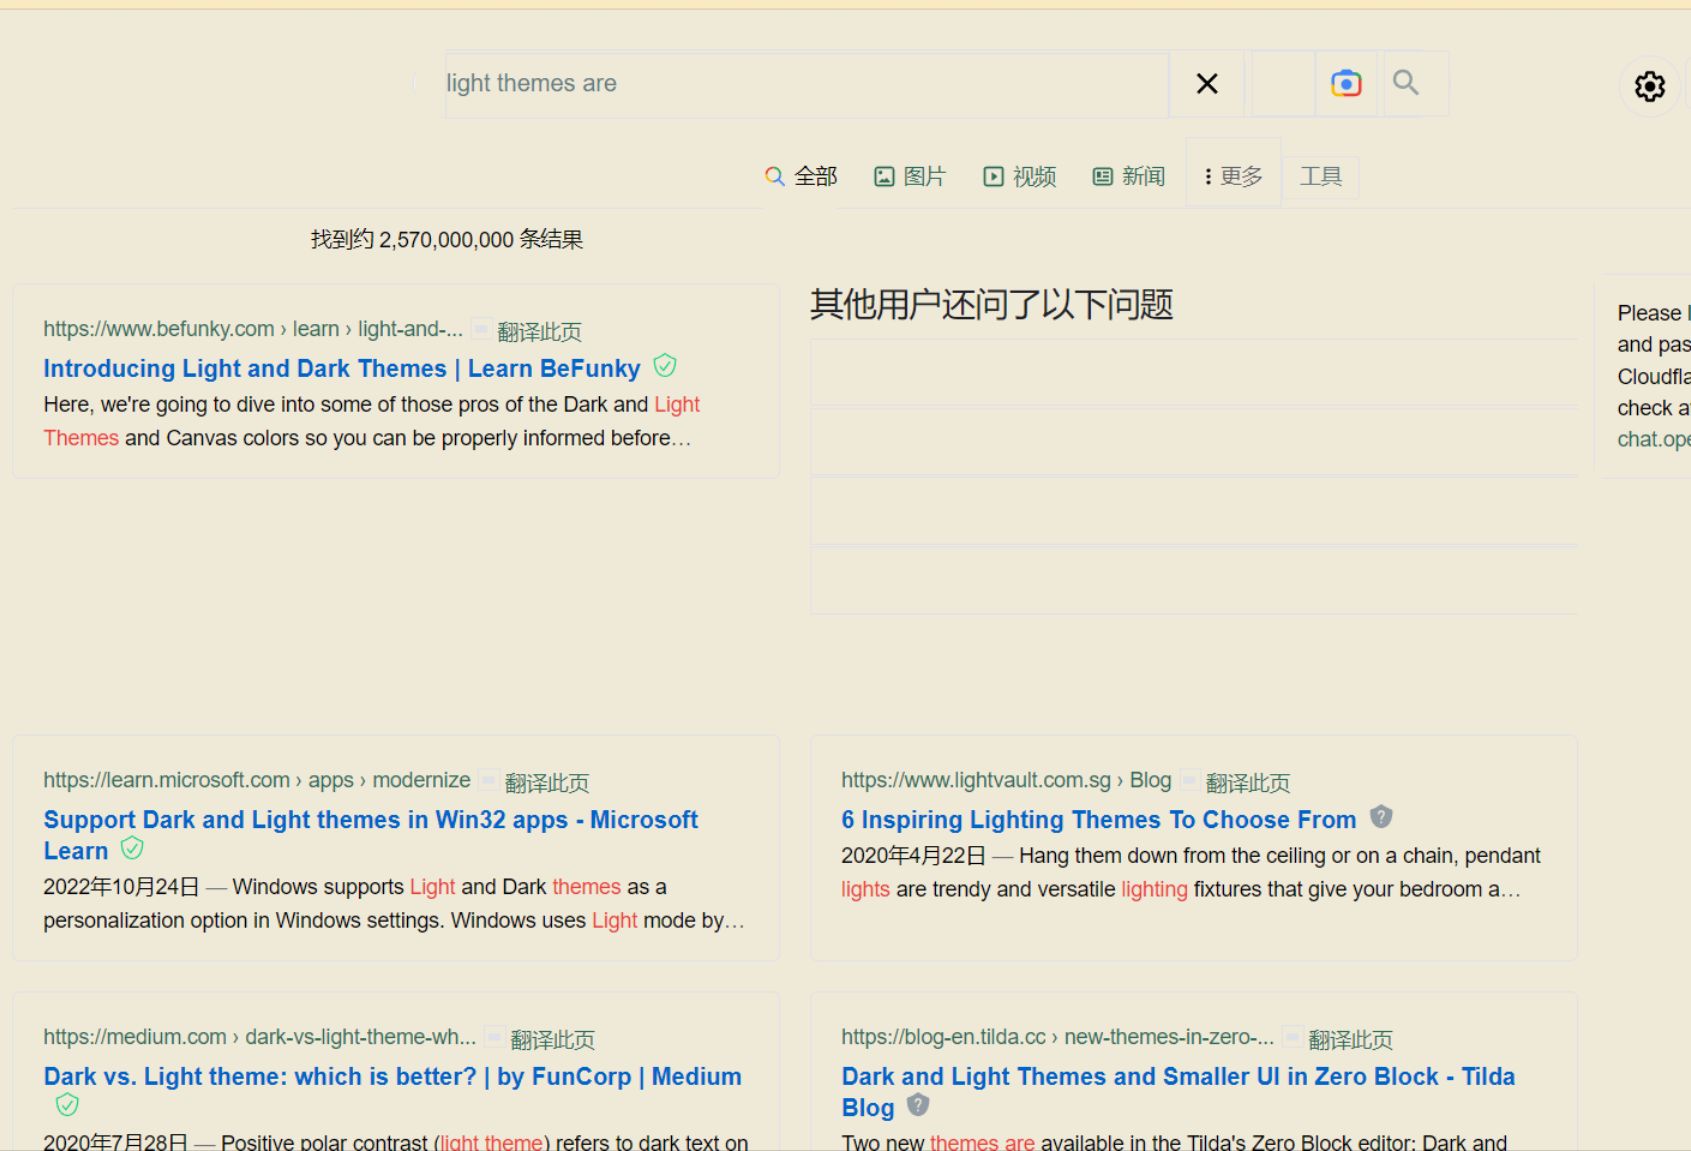Viewport: 1691px width, 1151px height.
Task: Click the blog-en.tilda.cc result URL
Action: click(1058, 1037)
